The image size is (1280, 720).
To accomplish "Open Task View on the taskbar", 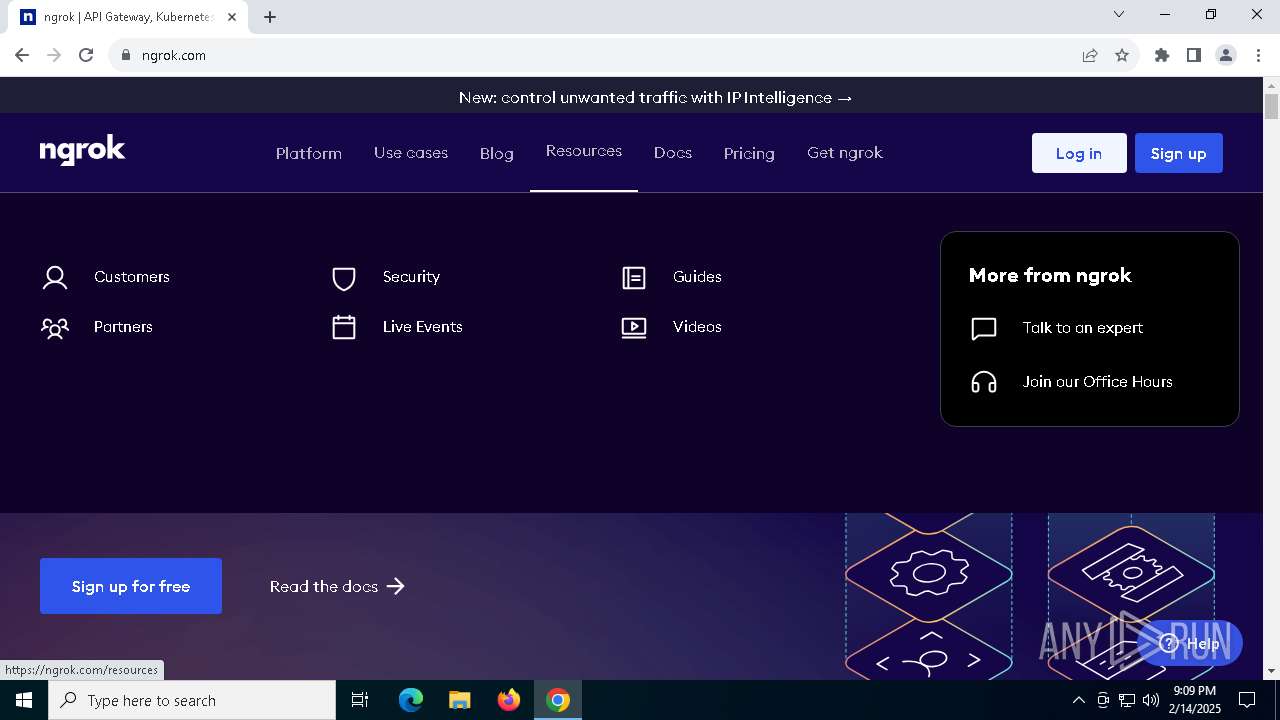I will pyautogui.click(x=360, y=700).
